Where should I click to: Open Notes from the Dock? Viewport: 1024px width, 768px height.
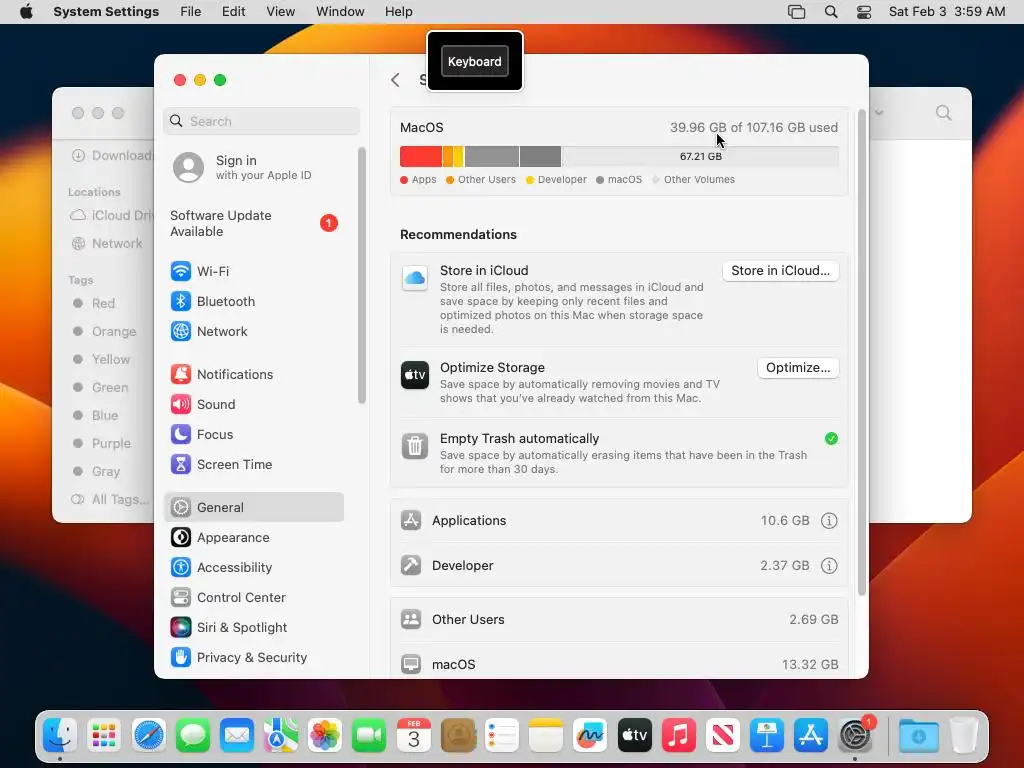tap(546, 736)
